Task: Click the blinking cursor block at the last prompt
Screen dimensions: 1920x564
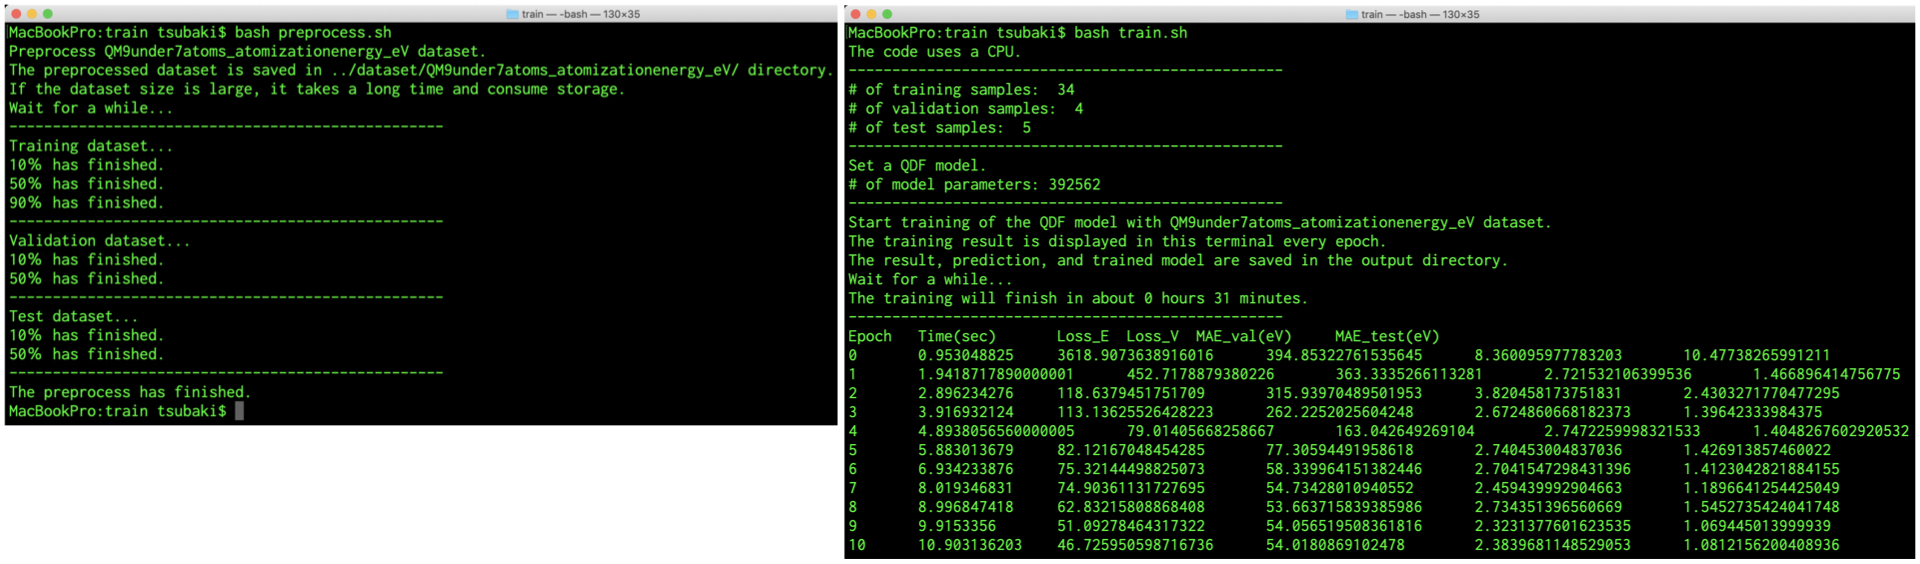Action: [x=239, y=412]
